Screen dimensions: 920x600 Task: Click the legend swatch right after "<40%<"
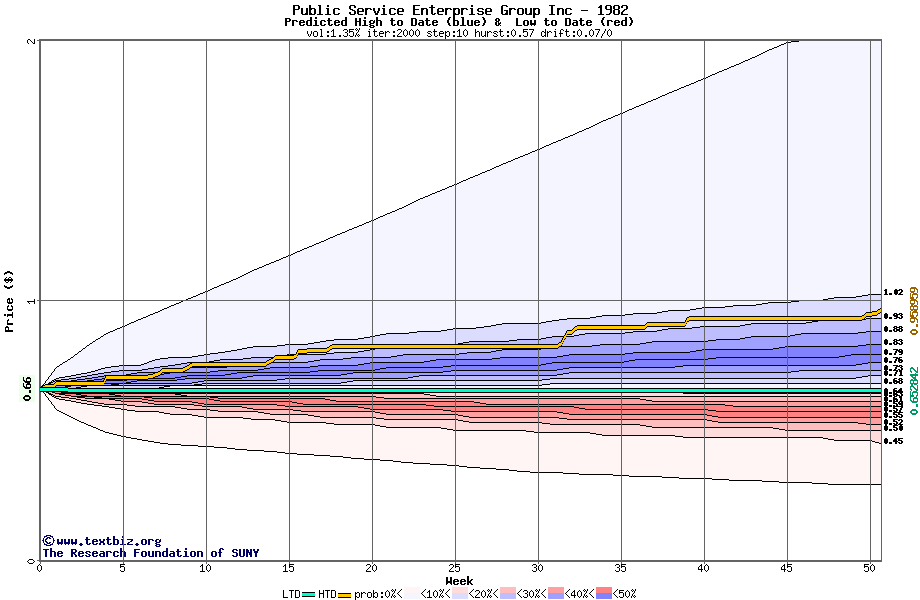point(604,594)
